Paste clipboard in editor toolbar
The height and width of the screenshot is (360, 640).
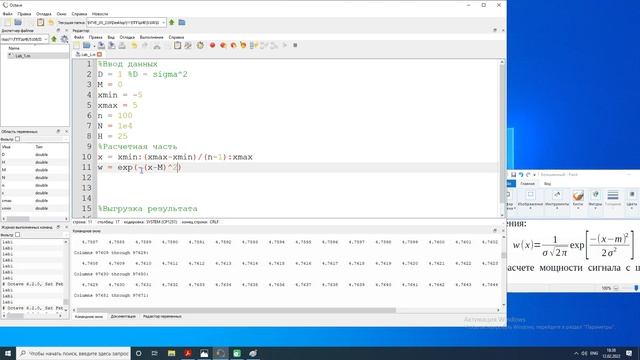click(x=177, y=45)
